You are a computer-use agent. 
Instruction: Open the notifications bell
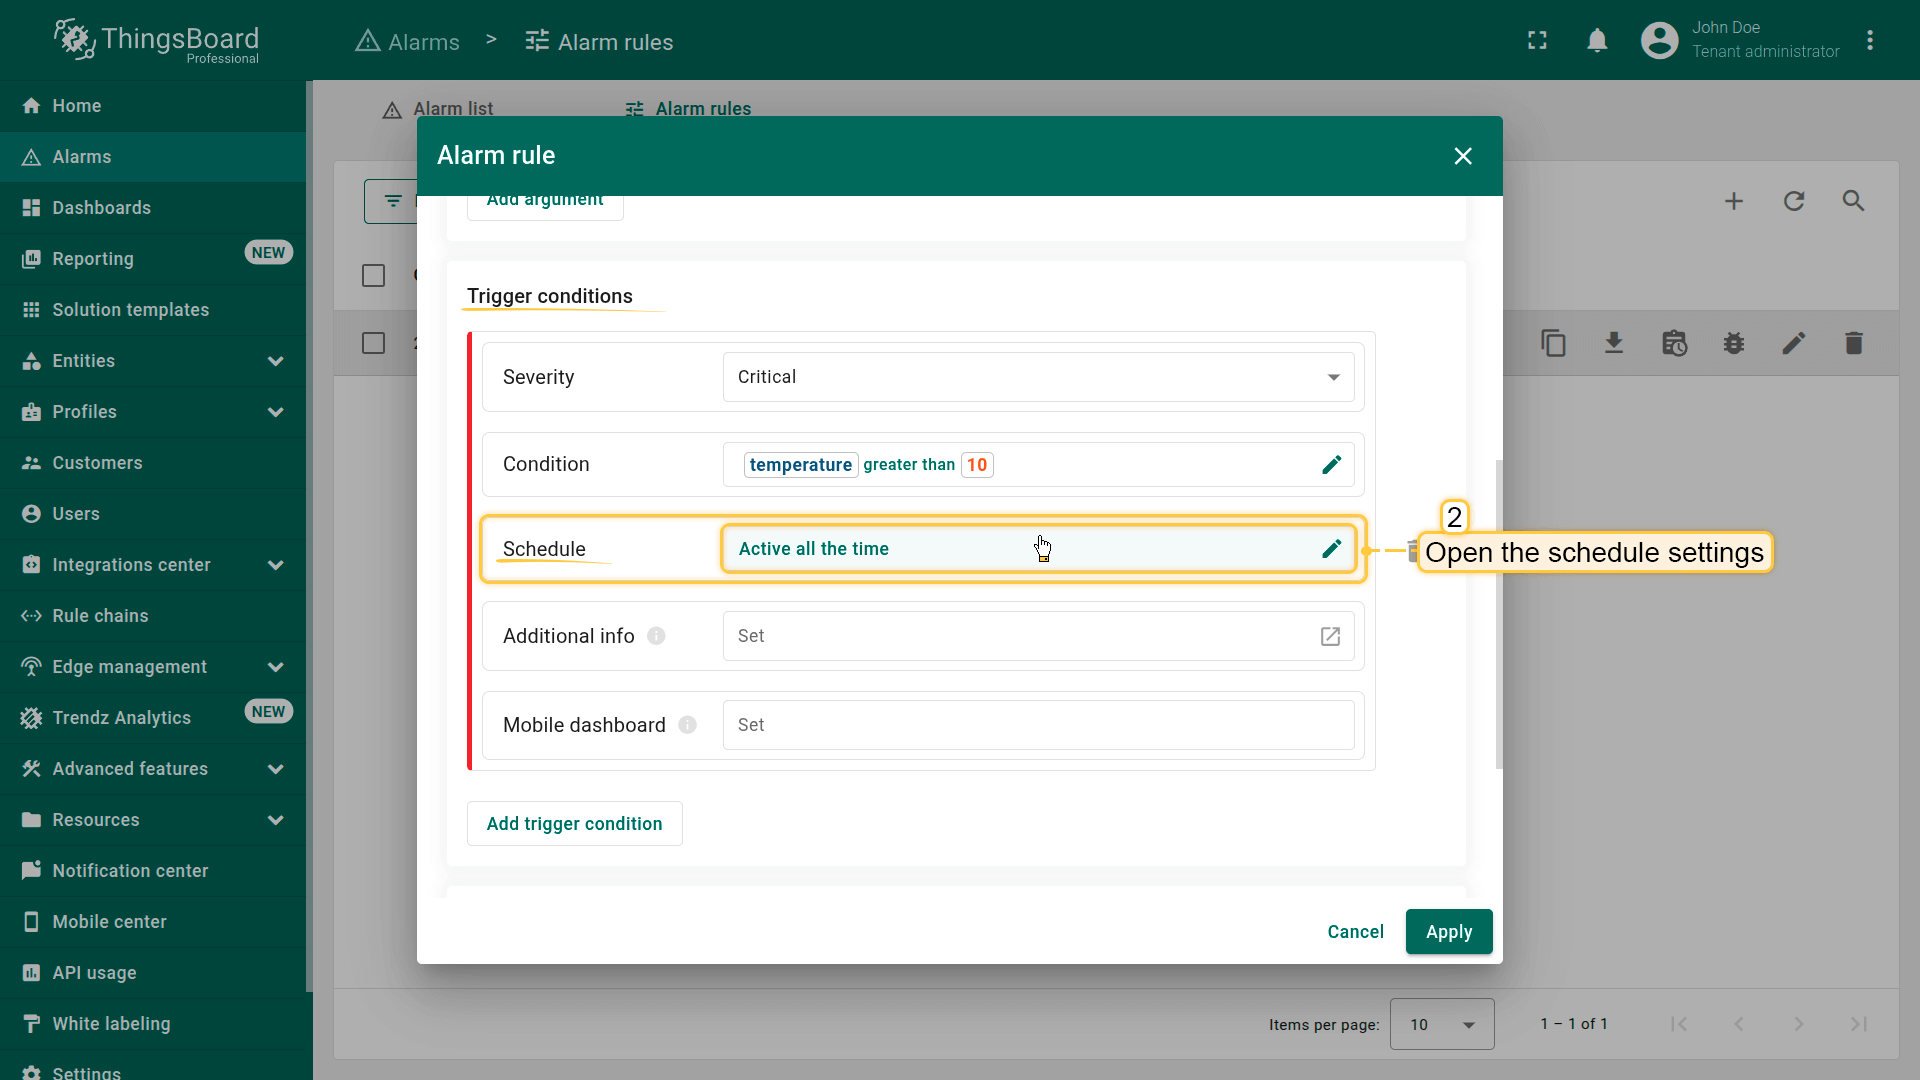1597,41
